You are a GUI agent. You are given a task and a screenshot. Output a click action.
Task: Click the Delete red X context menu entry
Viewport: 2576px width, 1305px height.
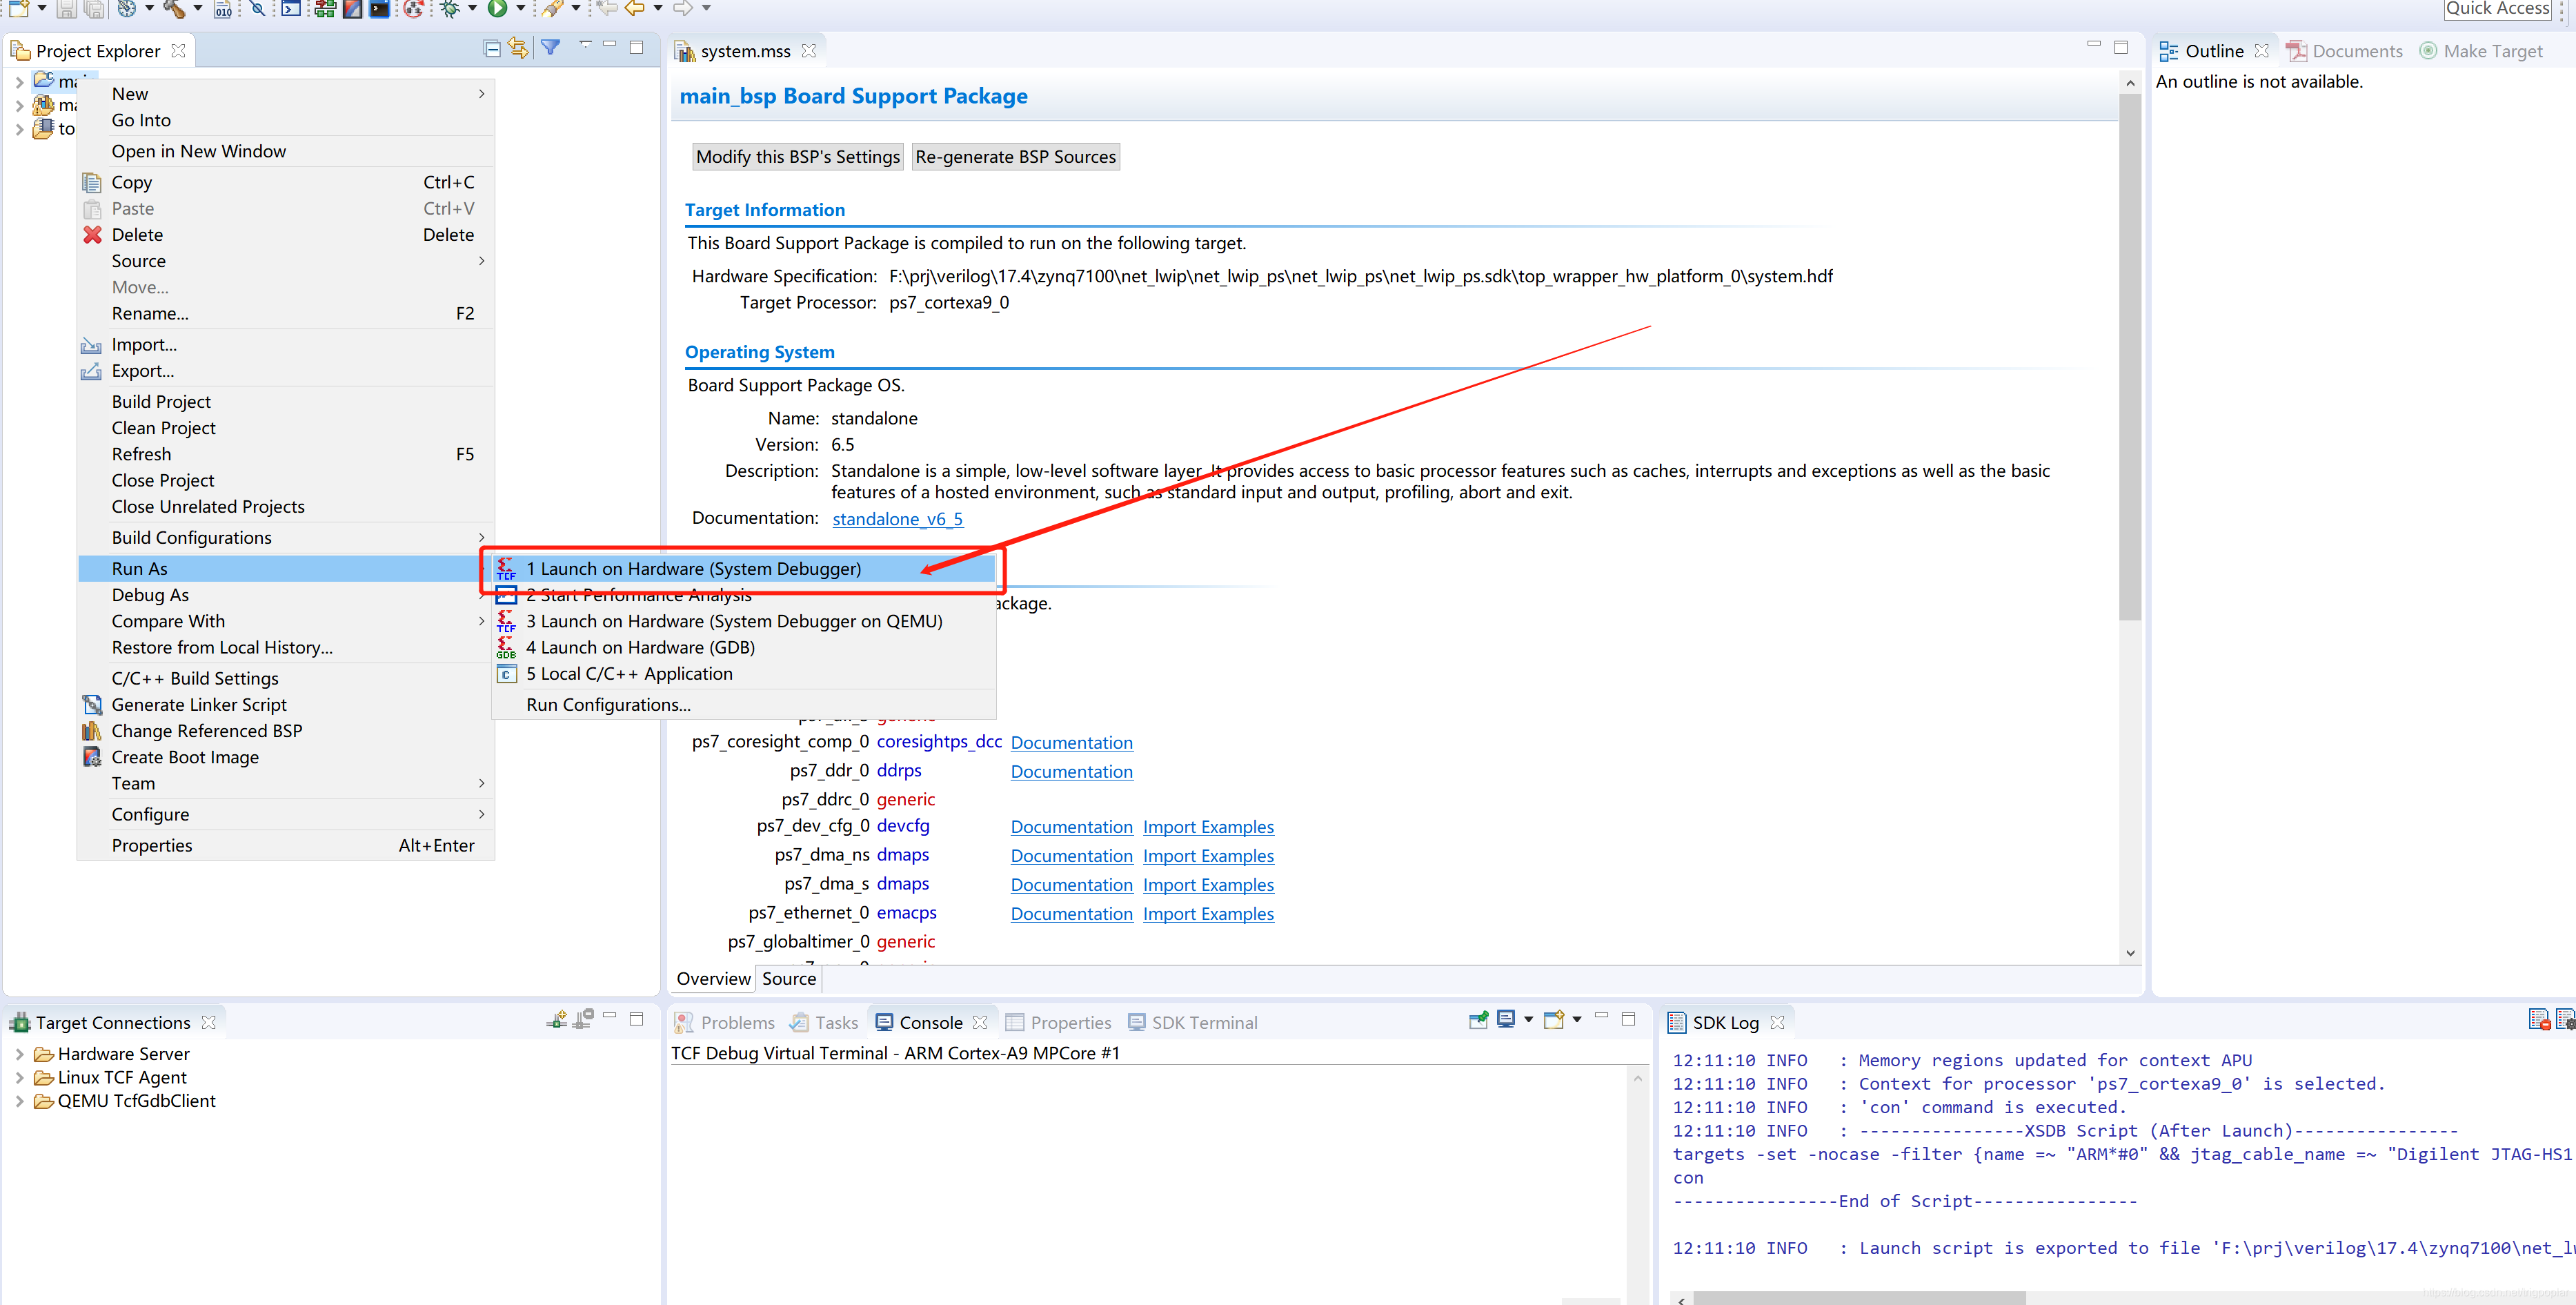coord(286,234)
